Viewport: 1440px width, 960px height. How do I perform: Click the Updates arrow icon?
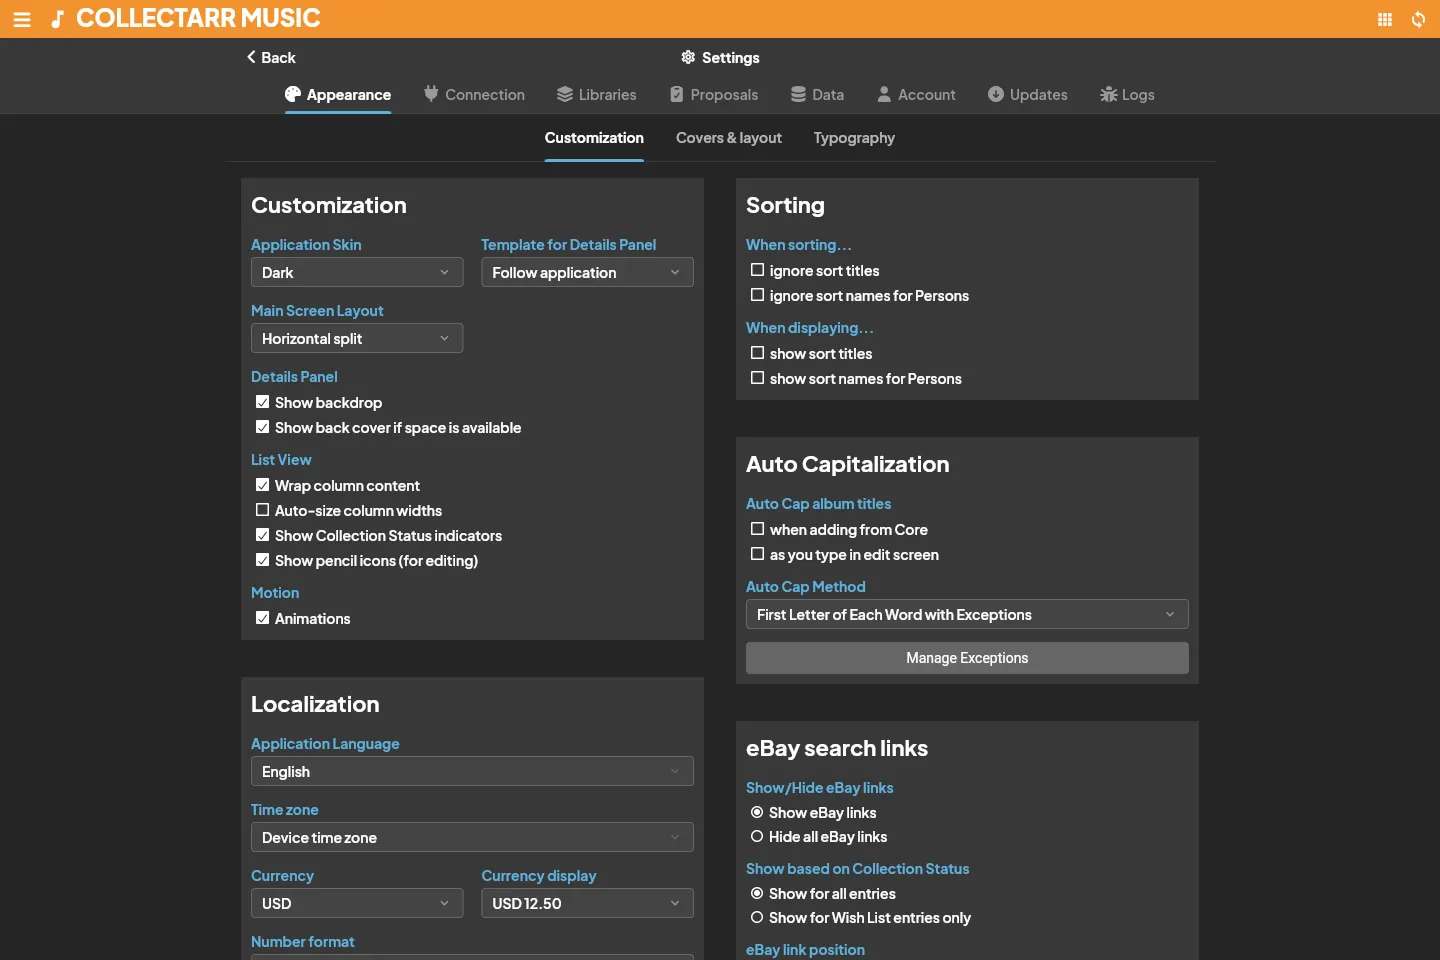pos(996,94)
